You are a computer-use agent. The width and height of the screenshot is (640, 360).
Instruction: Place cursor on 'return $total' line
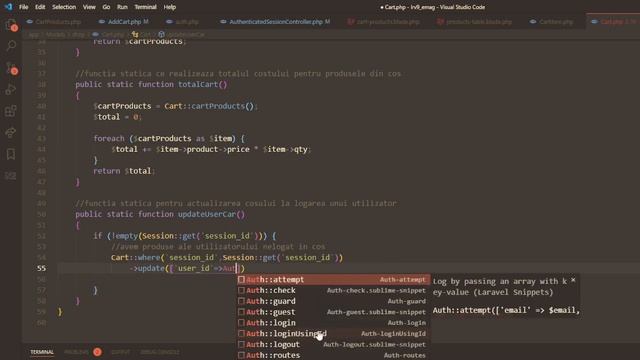(x=124, y=171)
